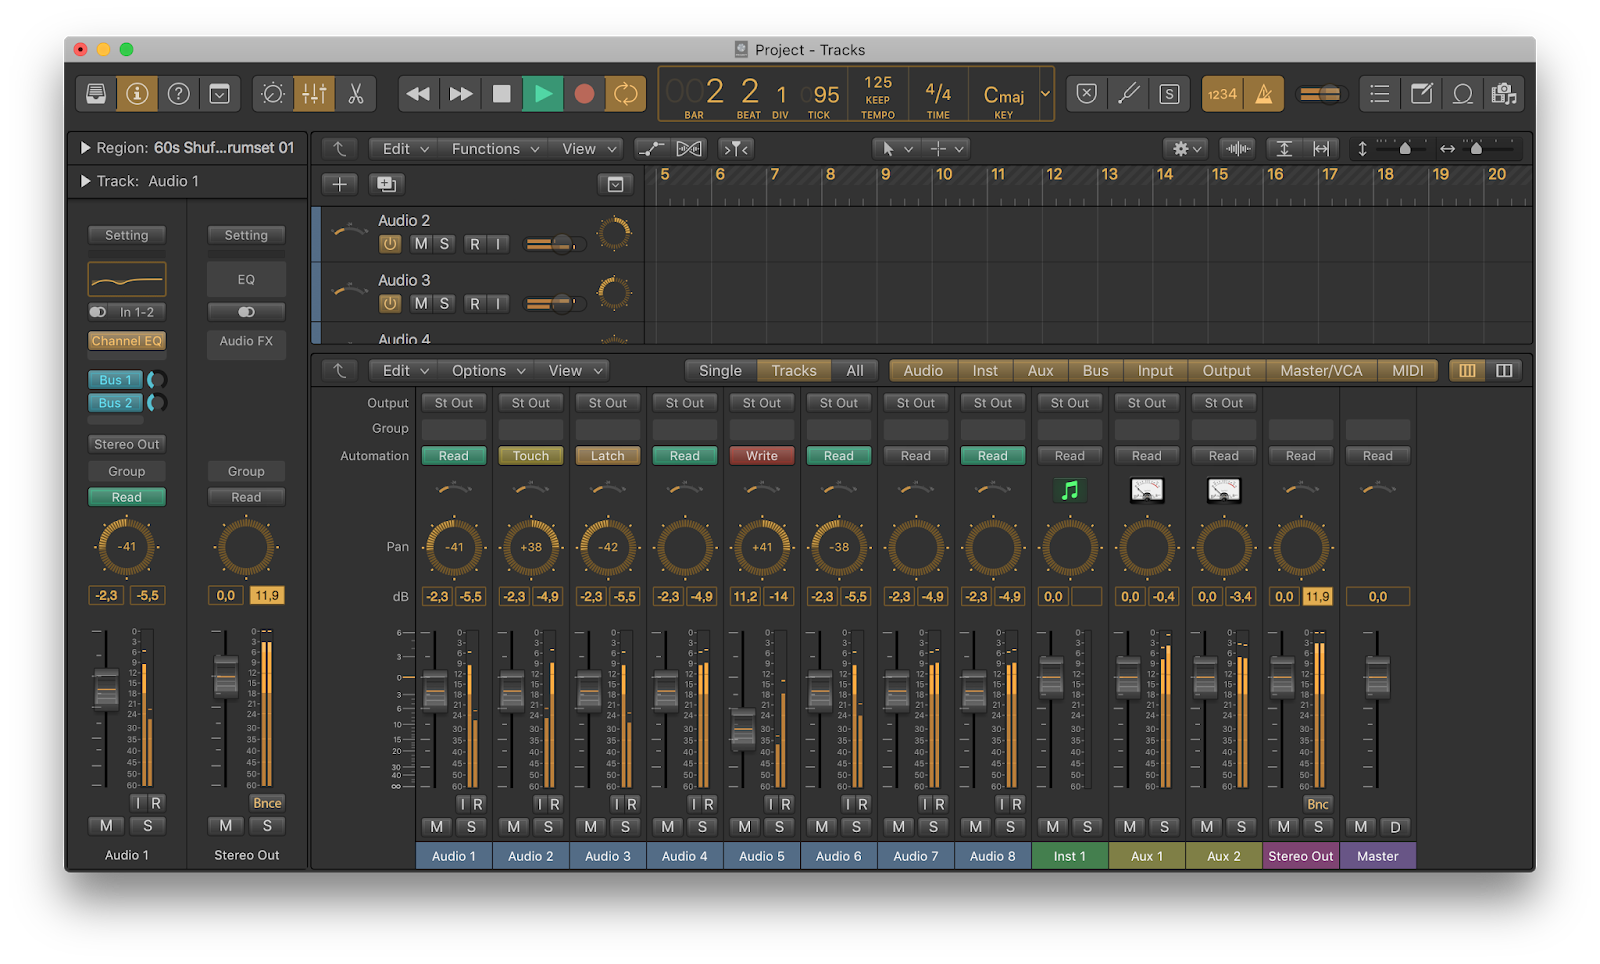Toggle the metronome click

(x=1264, y=94)
